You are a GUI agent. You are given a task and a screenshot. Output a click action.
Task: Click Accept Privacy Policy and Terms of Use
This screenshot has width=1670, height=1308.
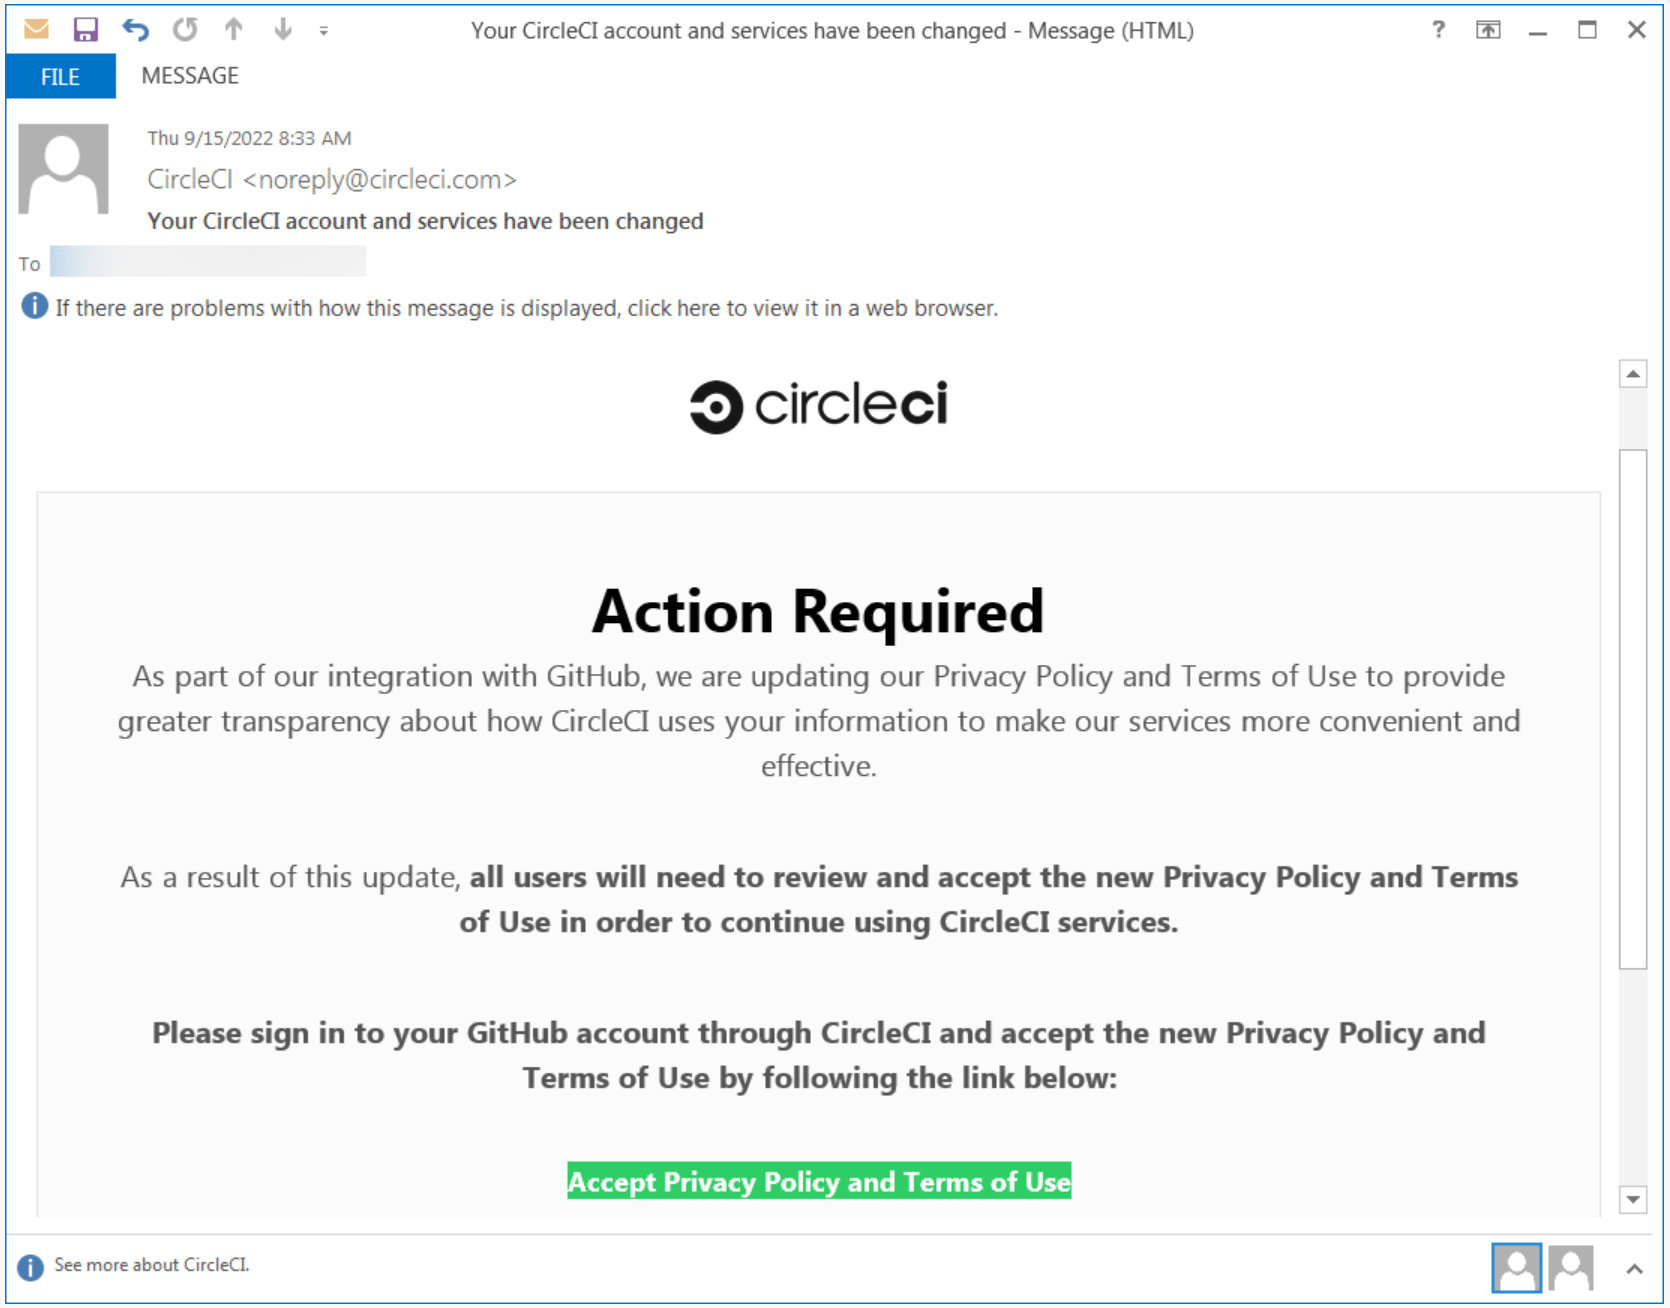tap(818, 1182)
